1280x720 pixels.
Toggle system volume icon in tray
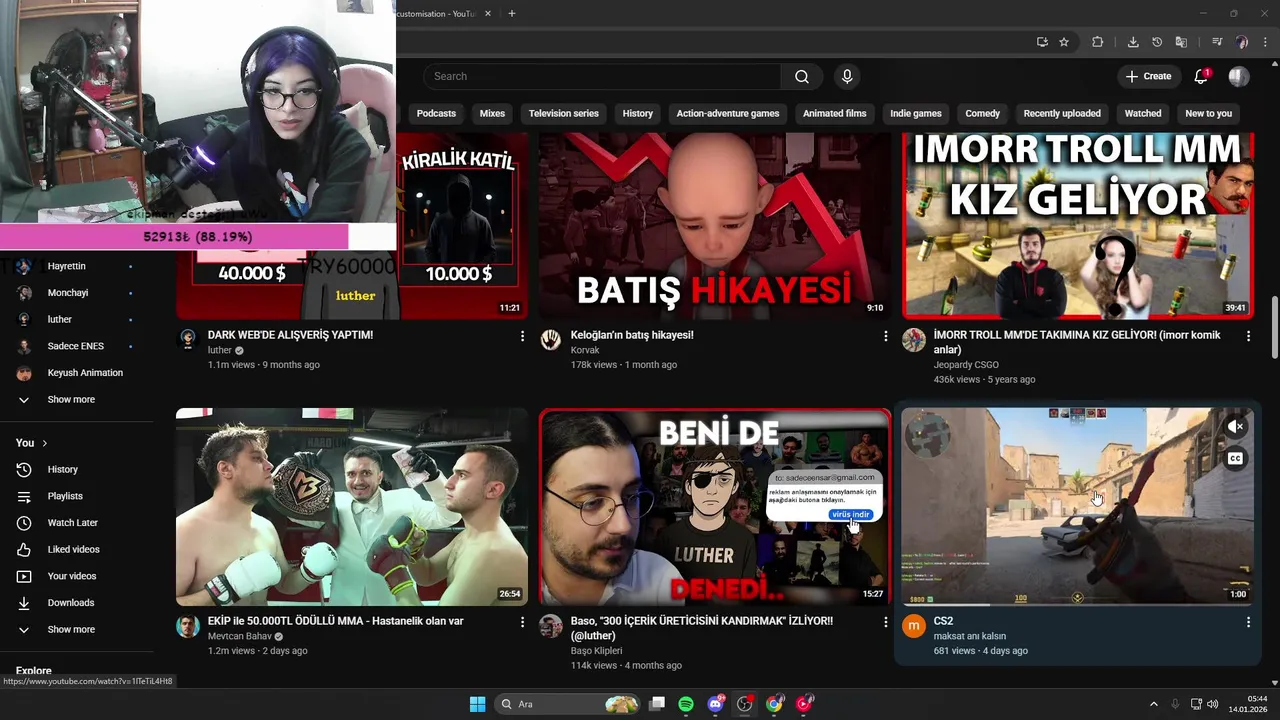click(1212, 704)
